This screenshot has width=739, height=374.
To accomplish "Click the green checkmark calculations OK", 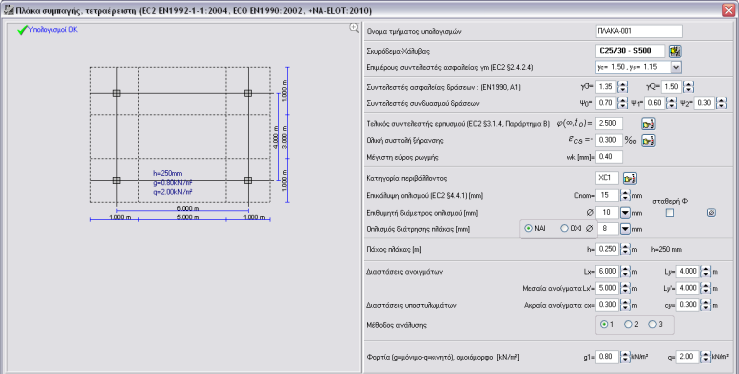I will [x=22, y=30].
